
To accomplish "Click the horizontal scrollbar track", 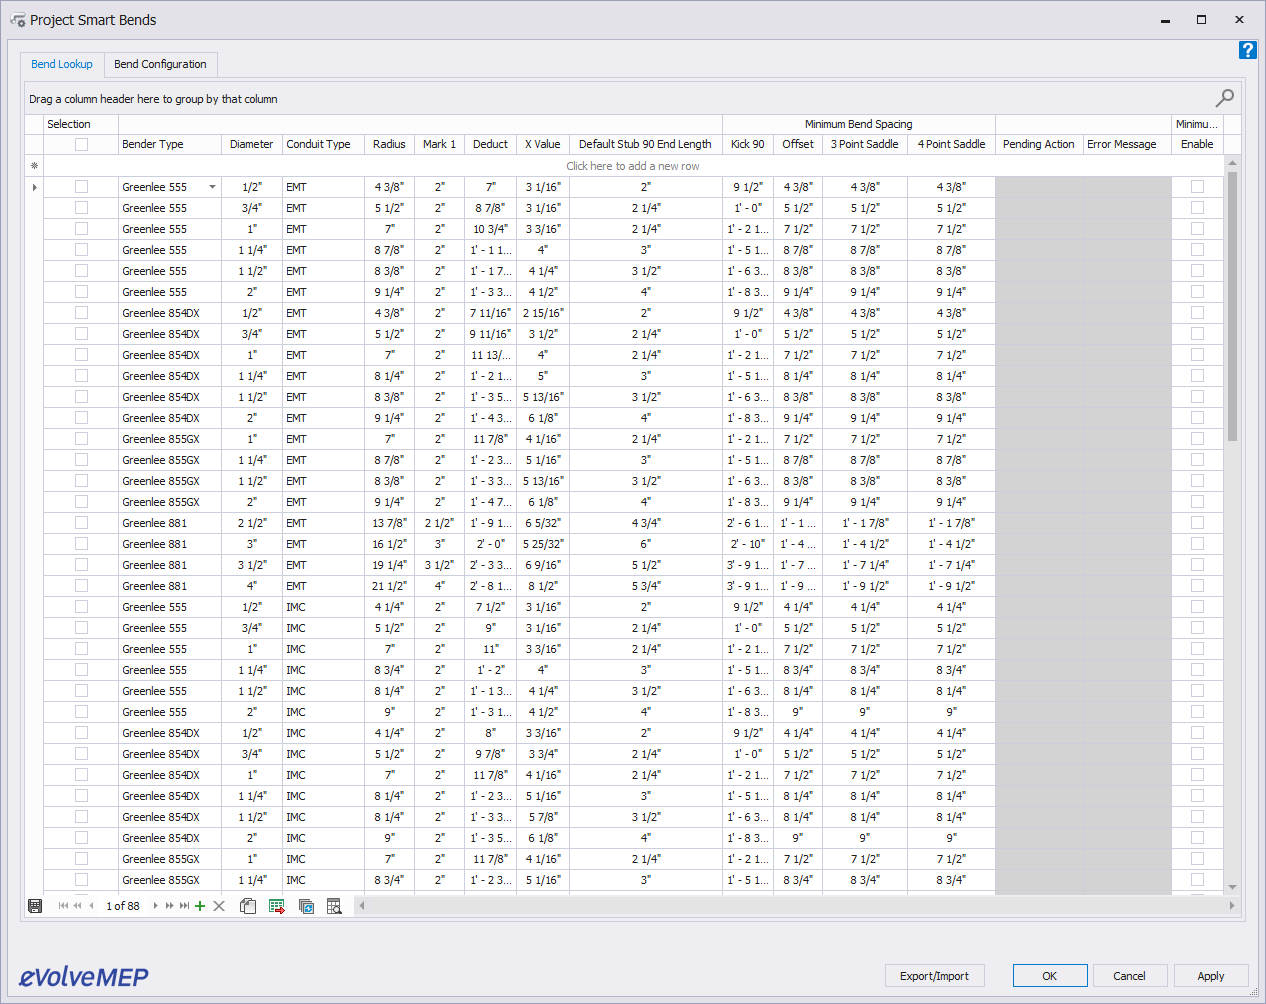I will pyautogui.click(x=795, y=906).
